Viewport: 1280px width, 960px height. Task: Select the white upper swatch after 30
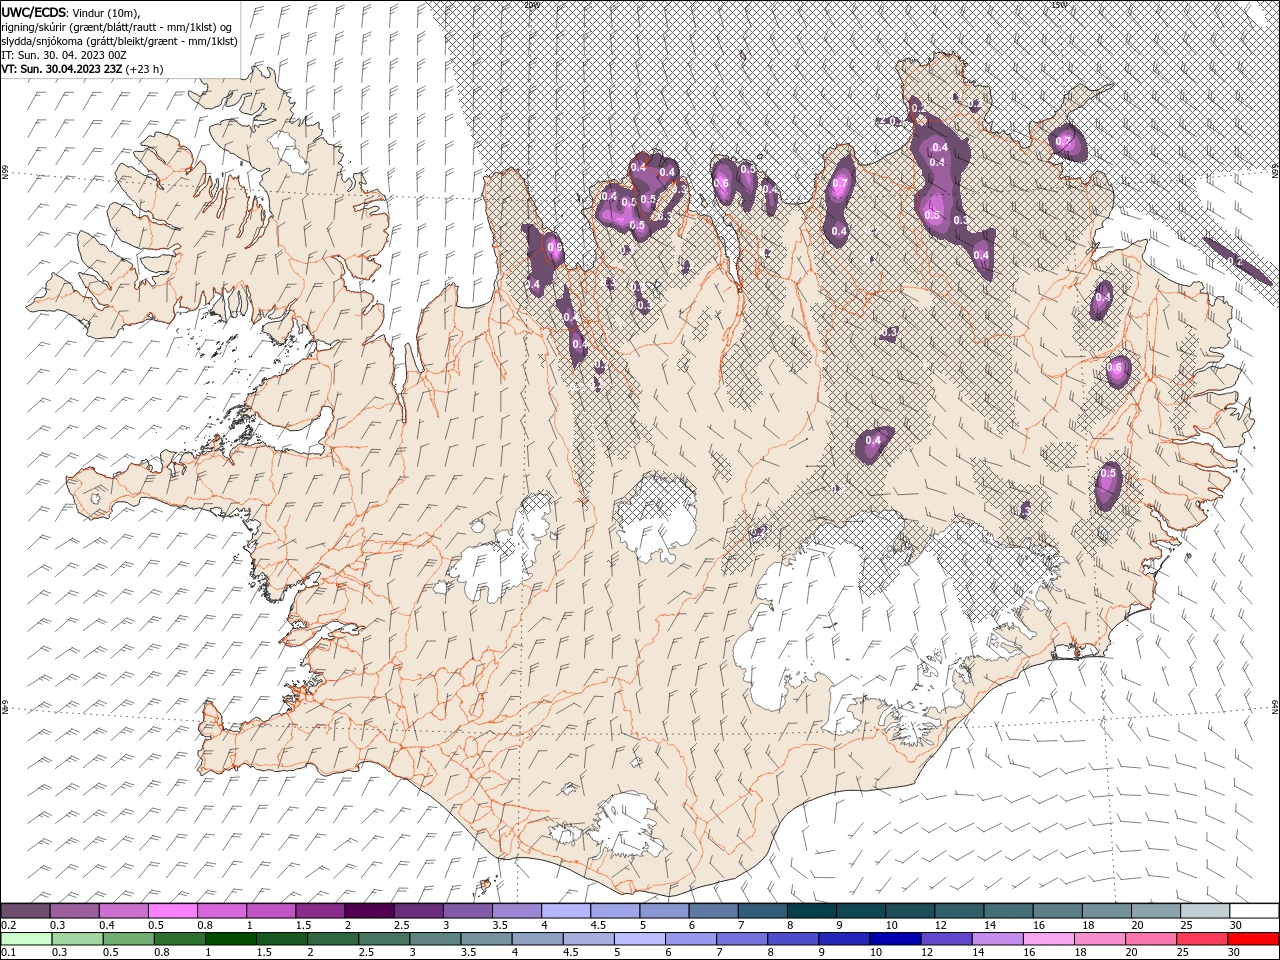tap(1253, 911)
